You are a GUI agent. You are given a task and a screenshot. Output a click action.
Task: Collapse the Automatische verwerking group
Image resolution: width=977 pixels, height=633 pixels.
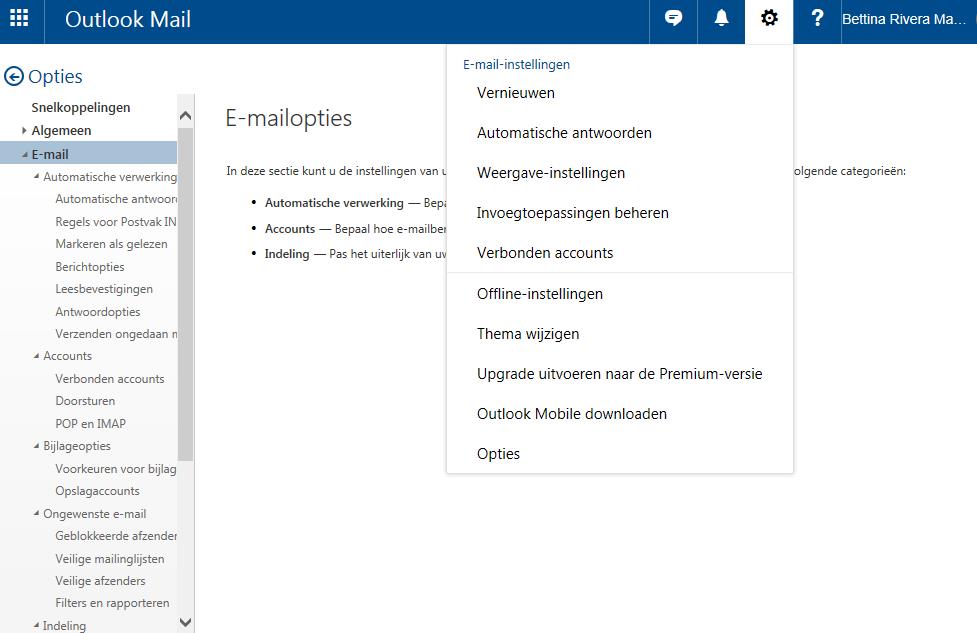[37, 177]
